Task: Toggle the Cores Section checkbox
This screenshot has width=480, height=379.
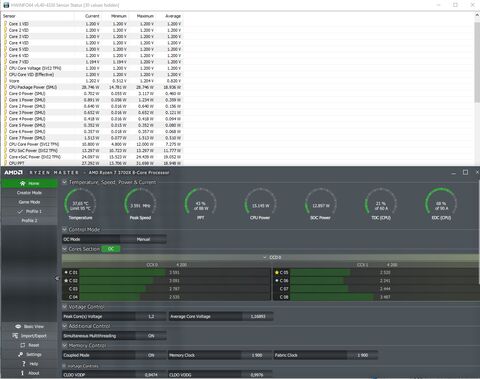Action: 65,249
